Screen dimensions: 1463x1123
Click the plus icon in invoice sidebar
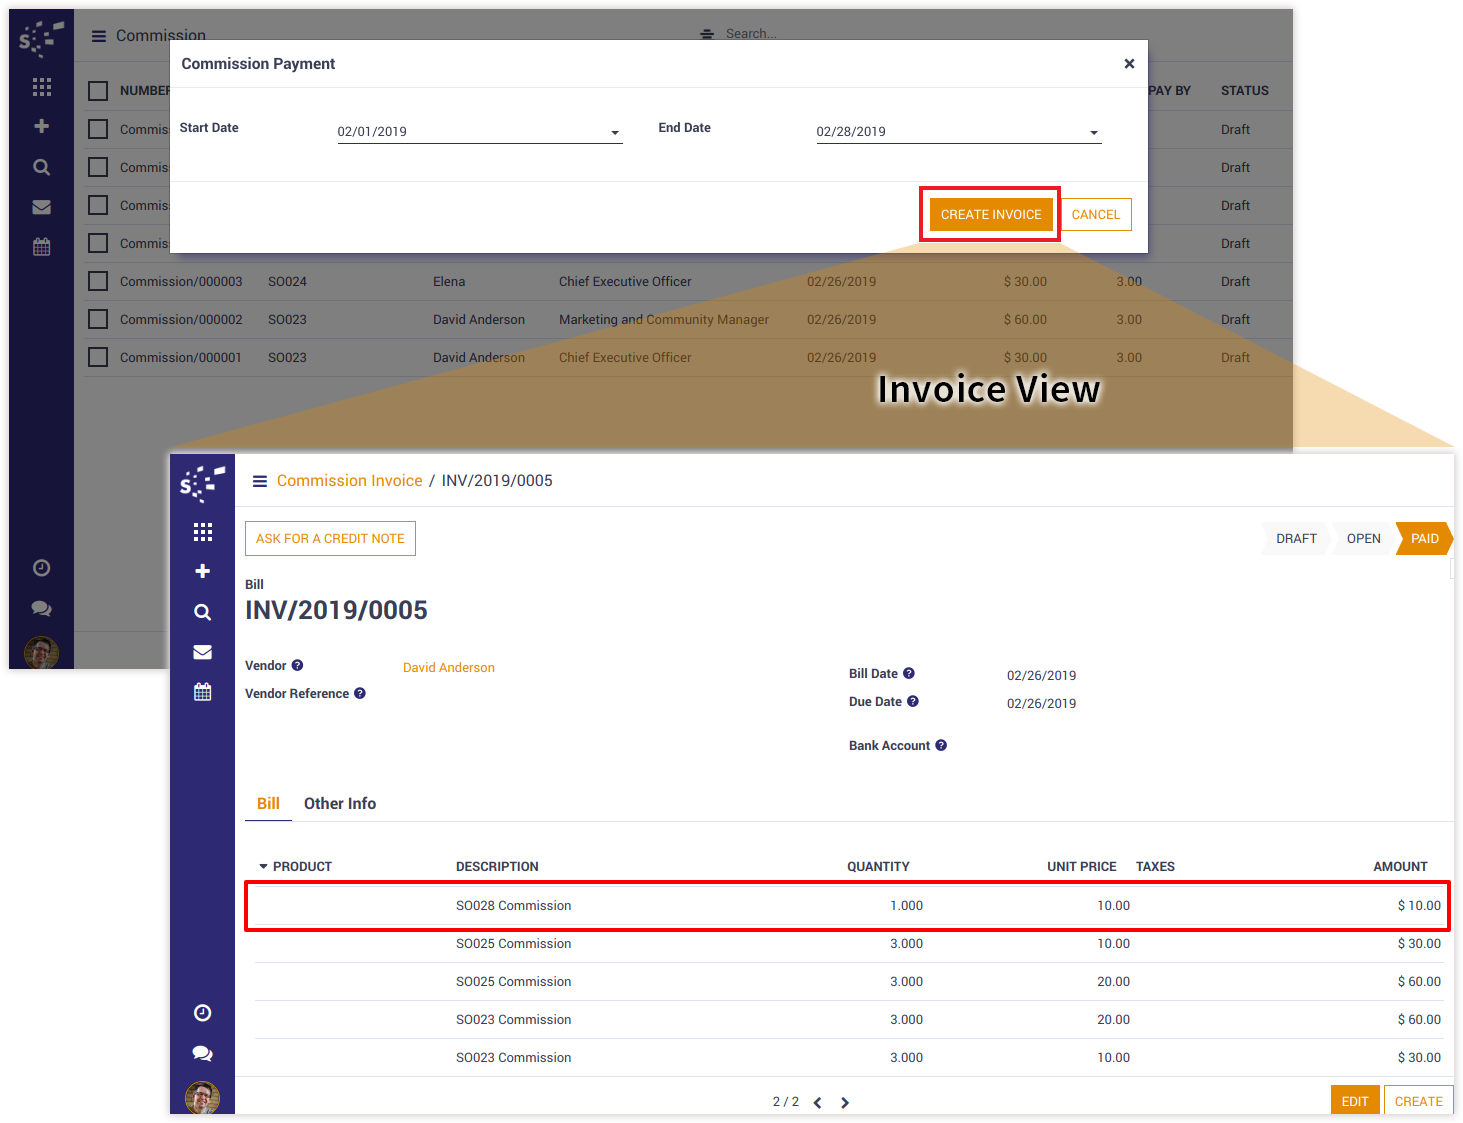(x=202, y=571)
